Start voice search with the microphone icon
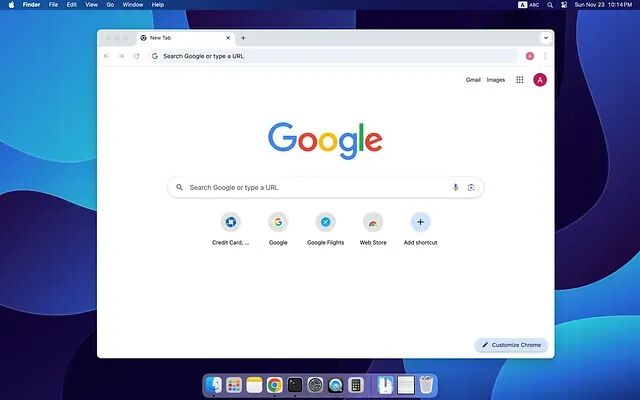The width and height of the screenshot is (640, 400). click(456, 187)
